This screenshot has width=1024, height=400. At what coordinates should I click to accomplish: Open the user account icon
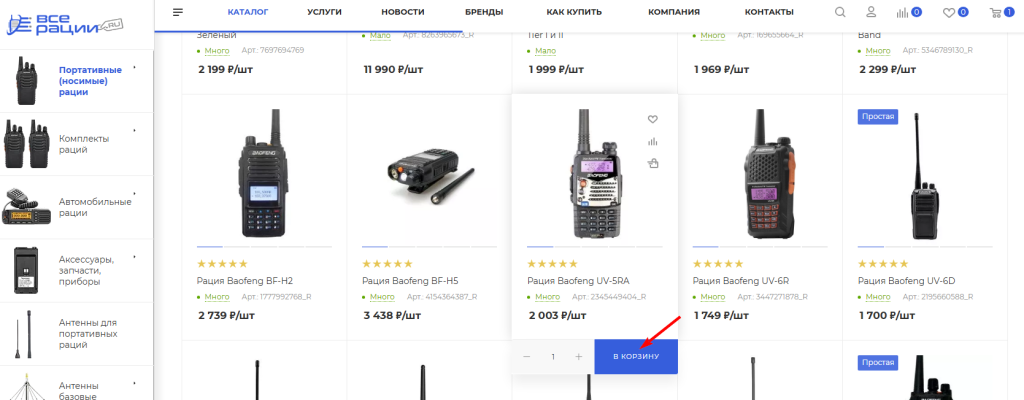(x=871, y=12)
